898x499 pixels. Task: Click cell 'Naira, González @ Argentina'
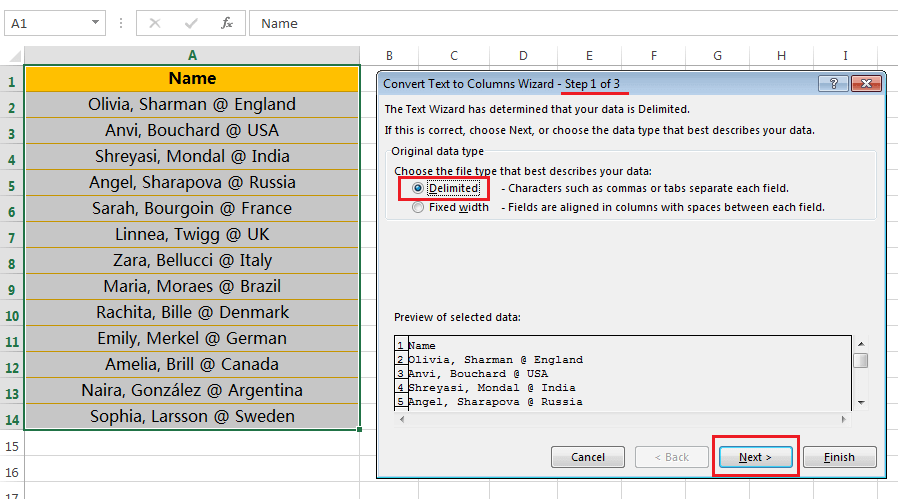192,390
